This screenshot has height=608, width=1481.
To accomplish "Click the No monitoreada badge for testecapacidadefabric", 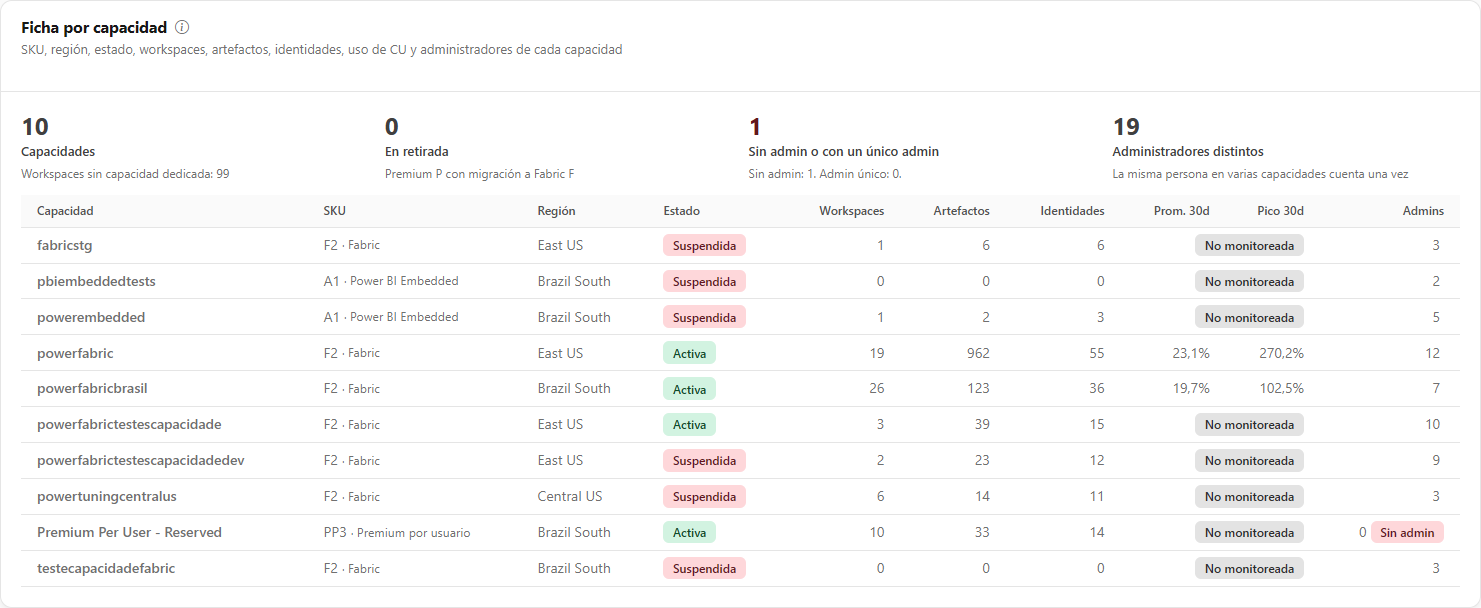I will click(1249, 569).
